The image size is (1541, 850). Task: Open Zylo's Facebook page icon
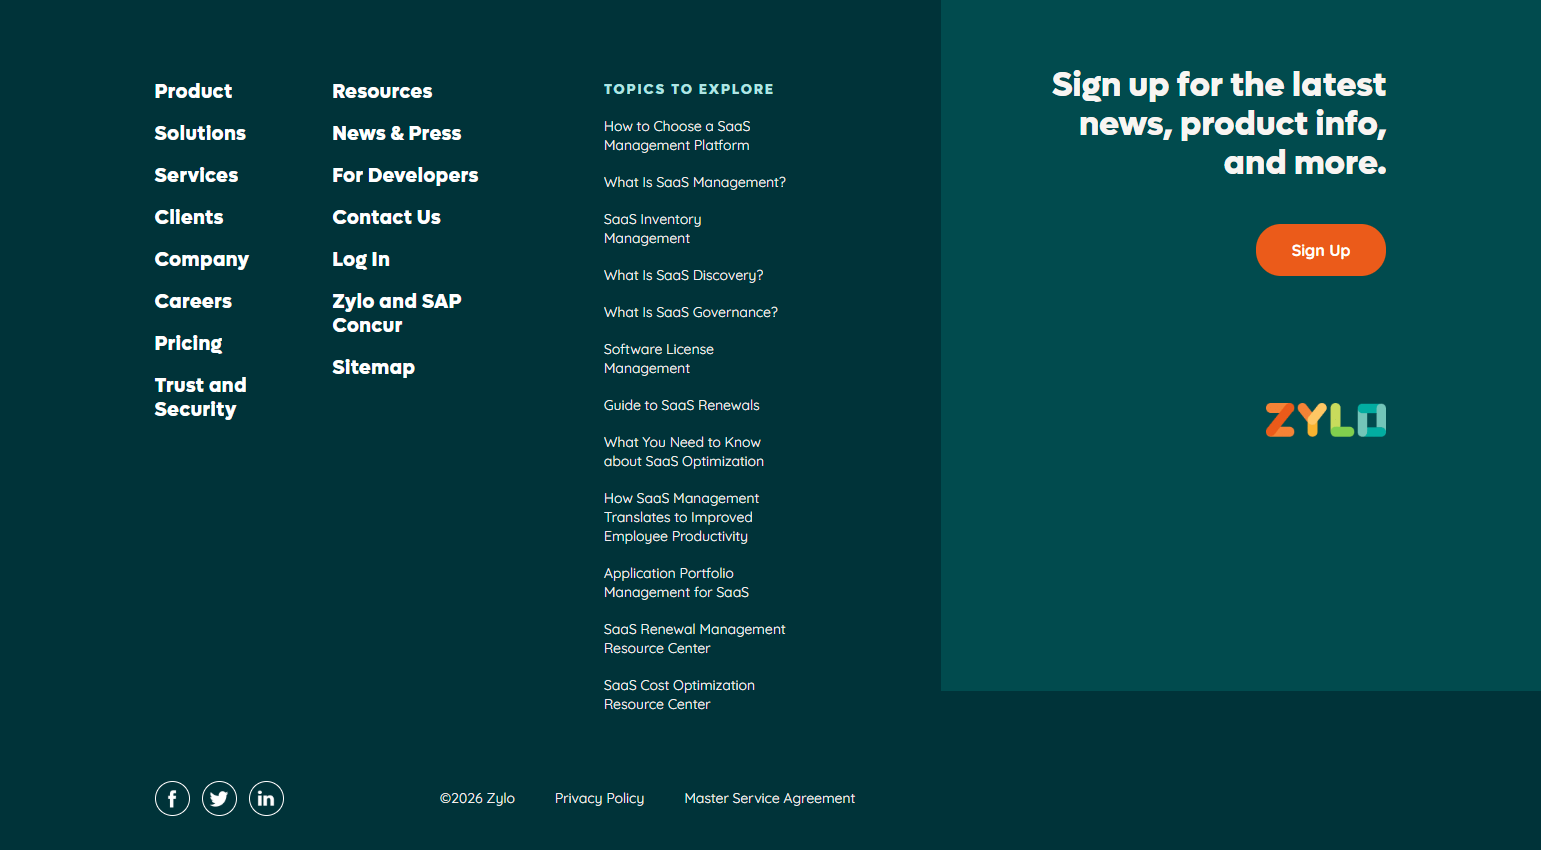pyautogui.click(x=172, y=798)
